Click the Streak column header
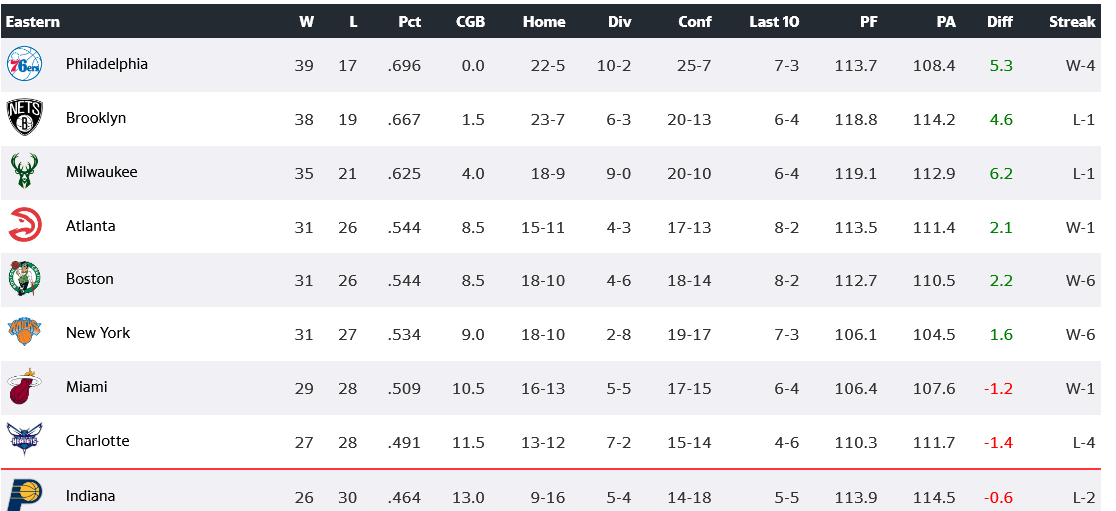Image resolution: width=1116 pixels, height=511 pixels. (x=1072, y=22)
